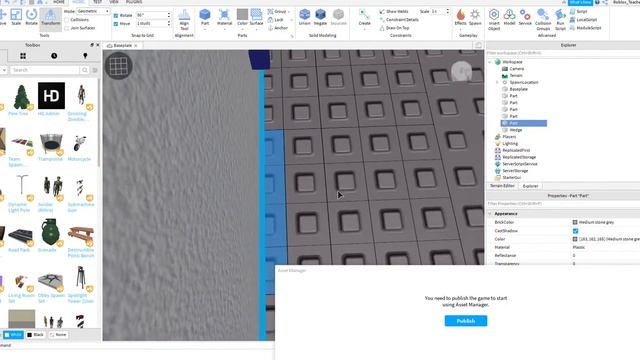
Task: Click the Spawn icon
Action: tap(475, 17)
